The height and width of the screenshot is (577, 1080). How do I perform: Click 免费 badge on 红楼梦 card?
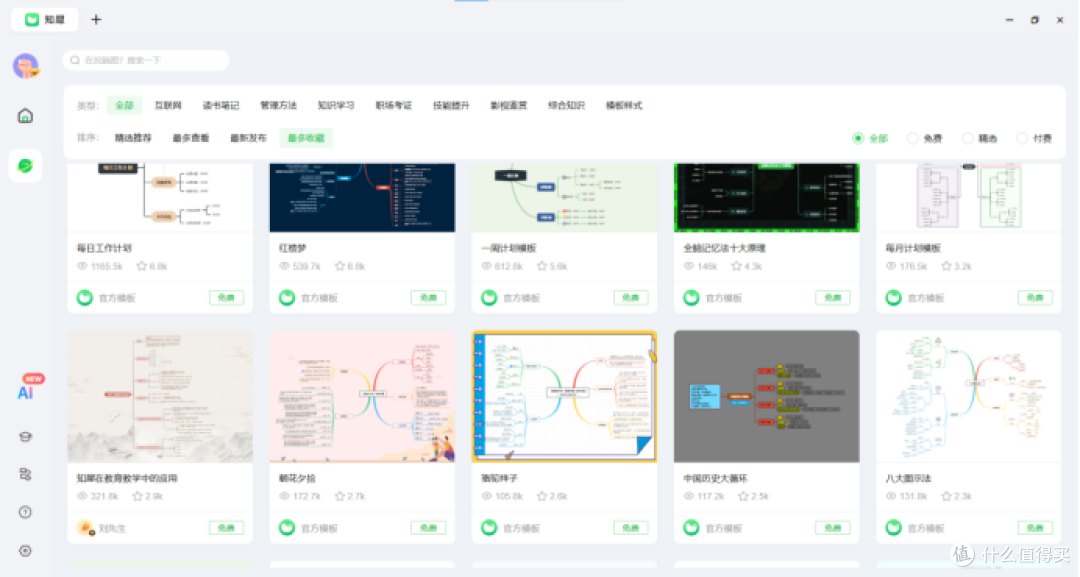428,297
